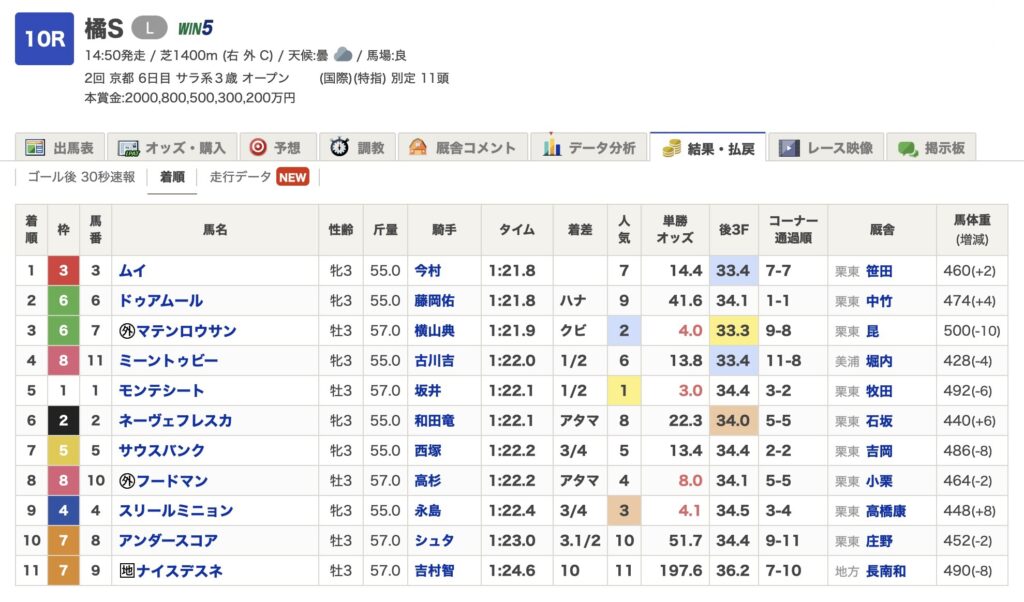This screenshot has width=1024, height=602.
Task: Click the 調教 stopwatch icon
Action: point(339,147)
